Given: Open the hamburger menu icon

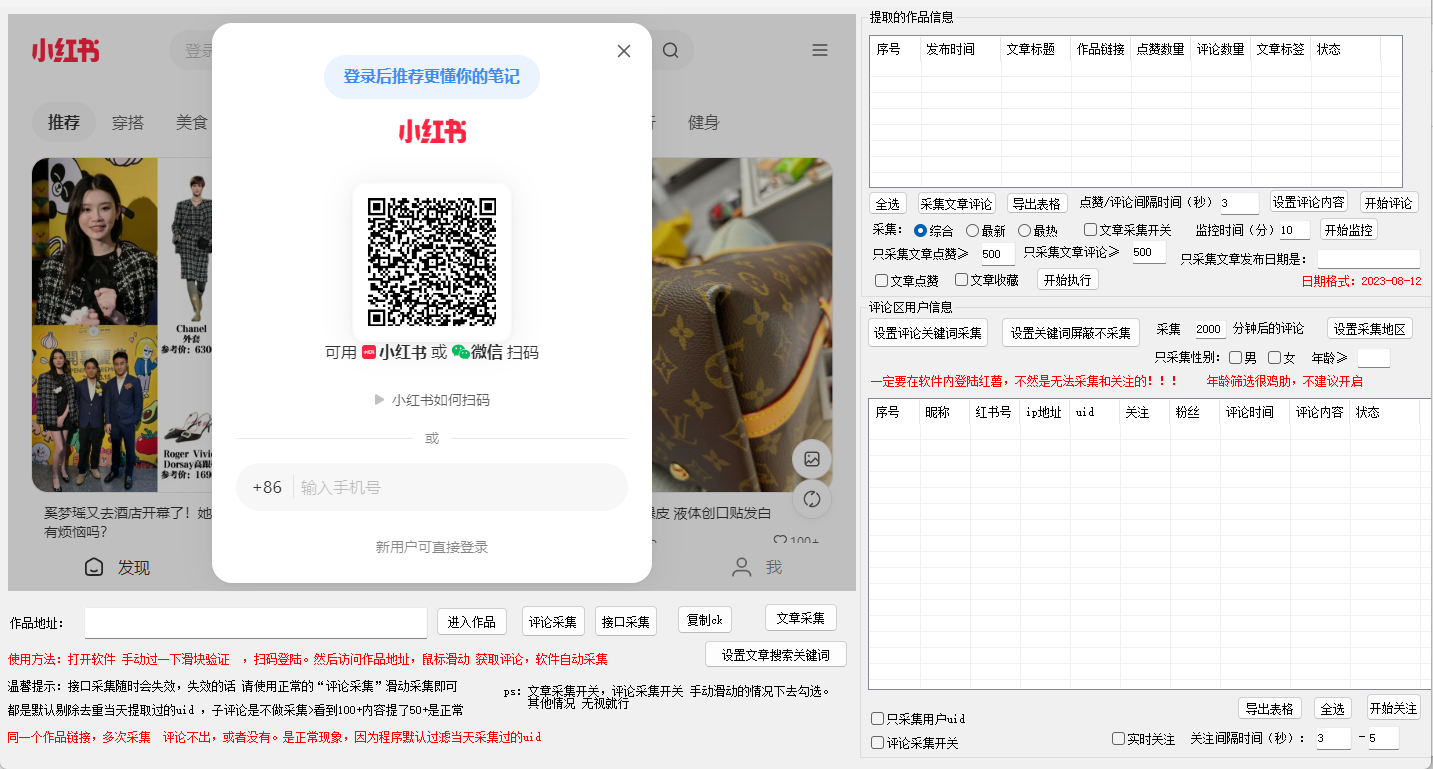Looking at the screenshot, I should (820, 51).
